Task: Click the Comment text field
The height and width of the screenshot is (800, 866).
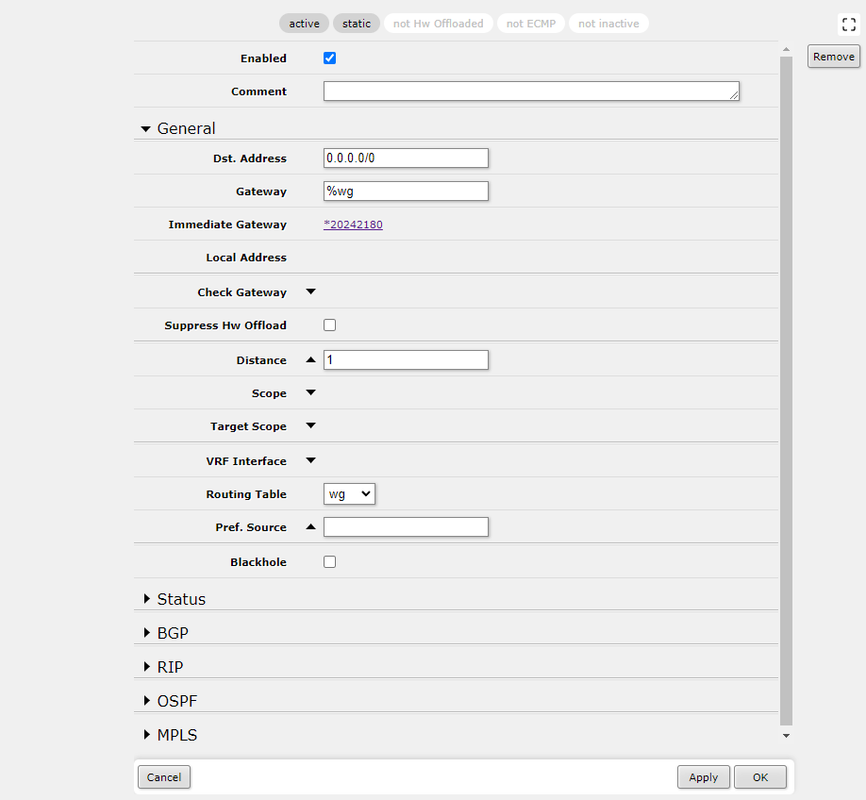Action: tap(531, 91)
